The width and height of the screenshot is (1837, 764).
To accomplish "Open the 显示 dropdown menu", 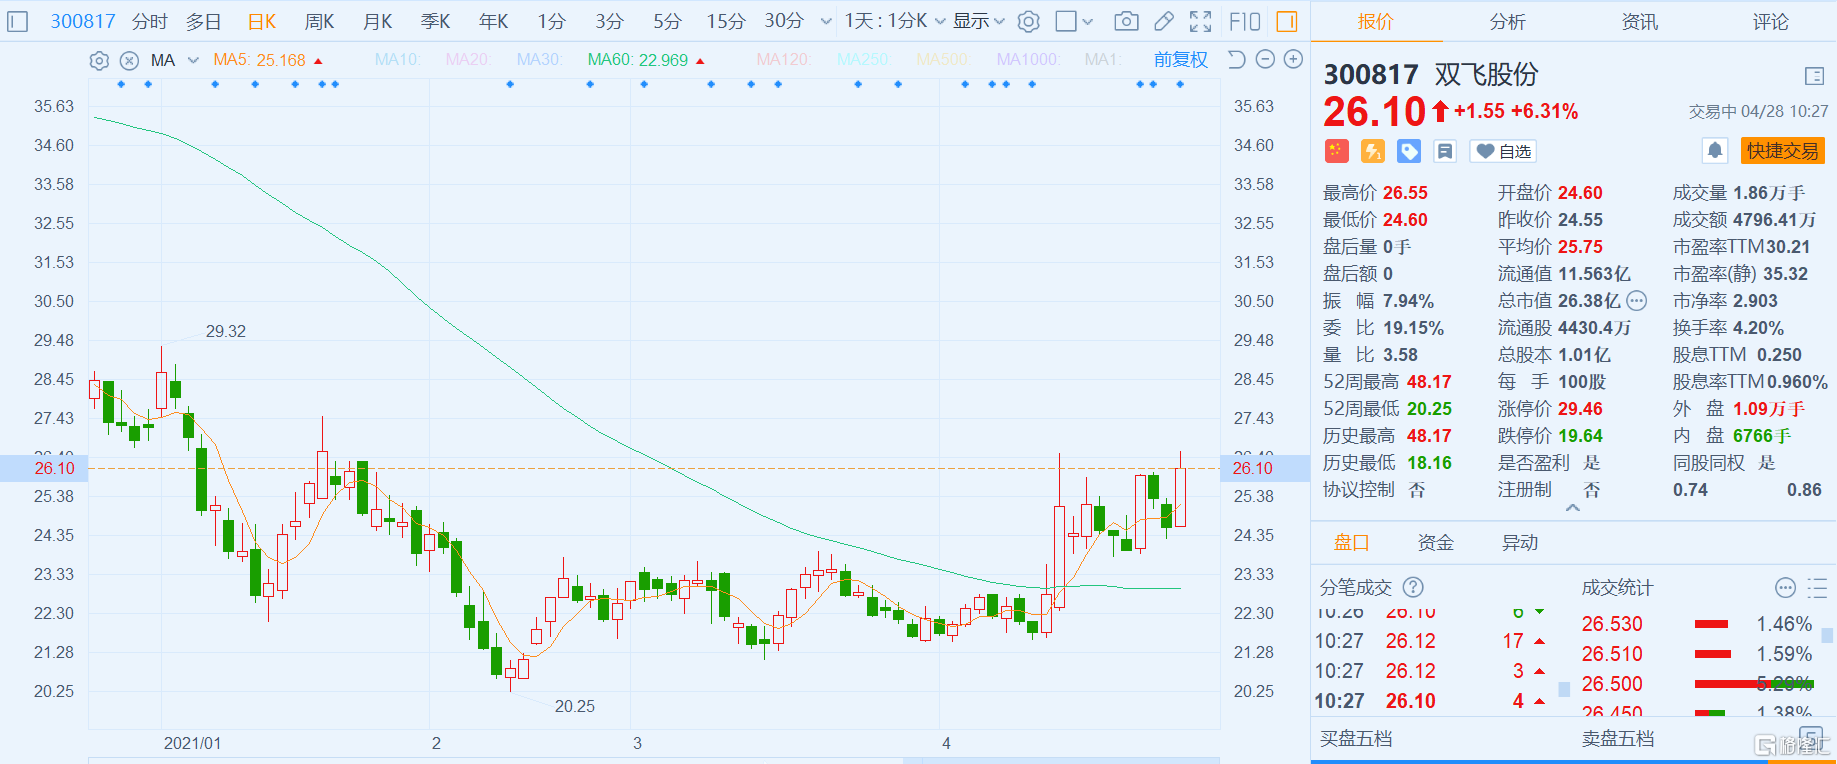I will coord(979,21).
